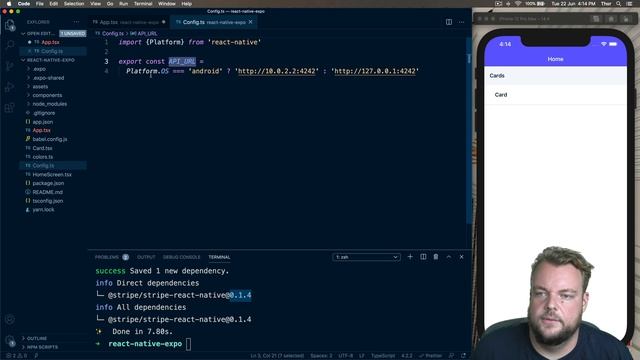
Task: Expand the .expo-shared folder
Action: coord(48,78)
